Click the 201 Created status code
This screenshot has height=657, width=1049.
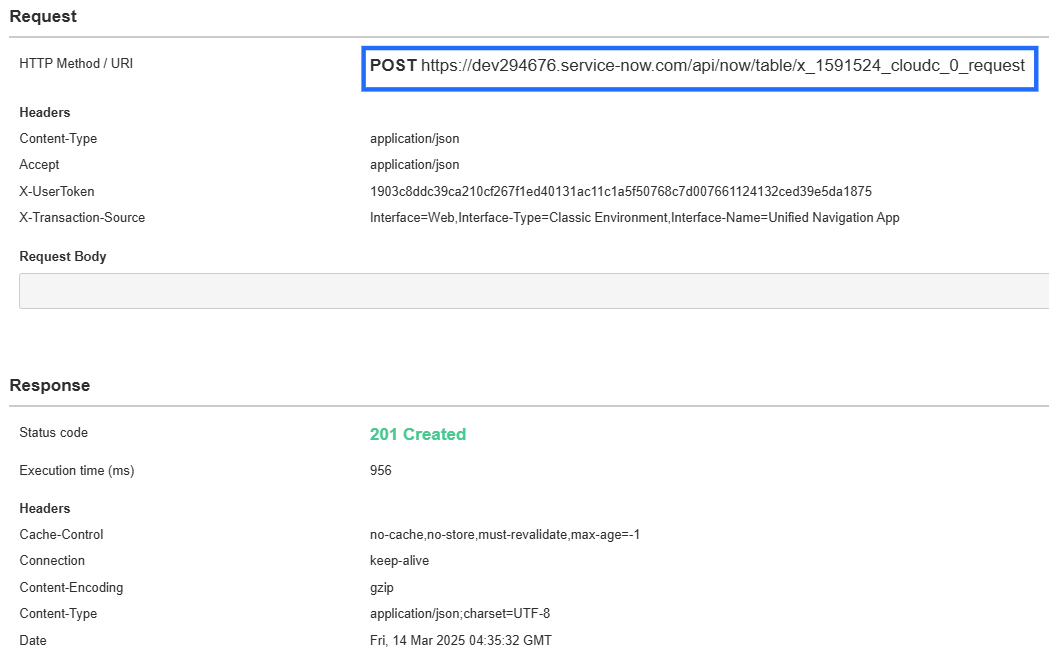click(x=417, y=434)
